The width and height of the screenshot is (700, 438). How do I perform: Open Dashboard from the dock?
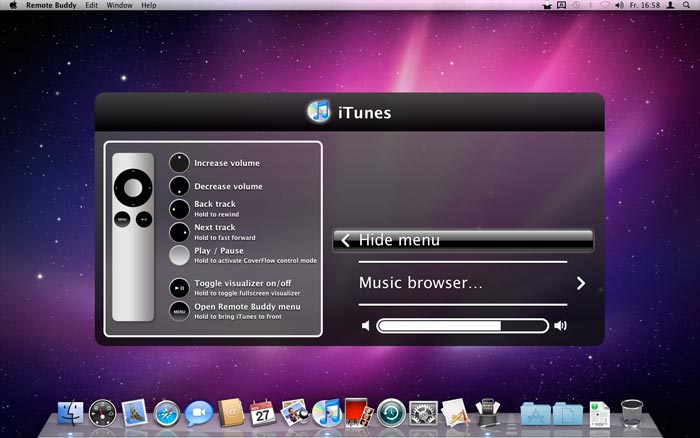click(x=102, y=413)
